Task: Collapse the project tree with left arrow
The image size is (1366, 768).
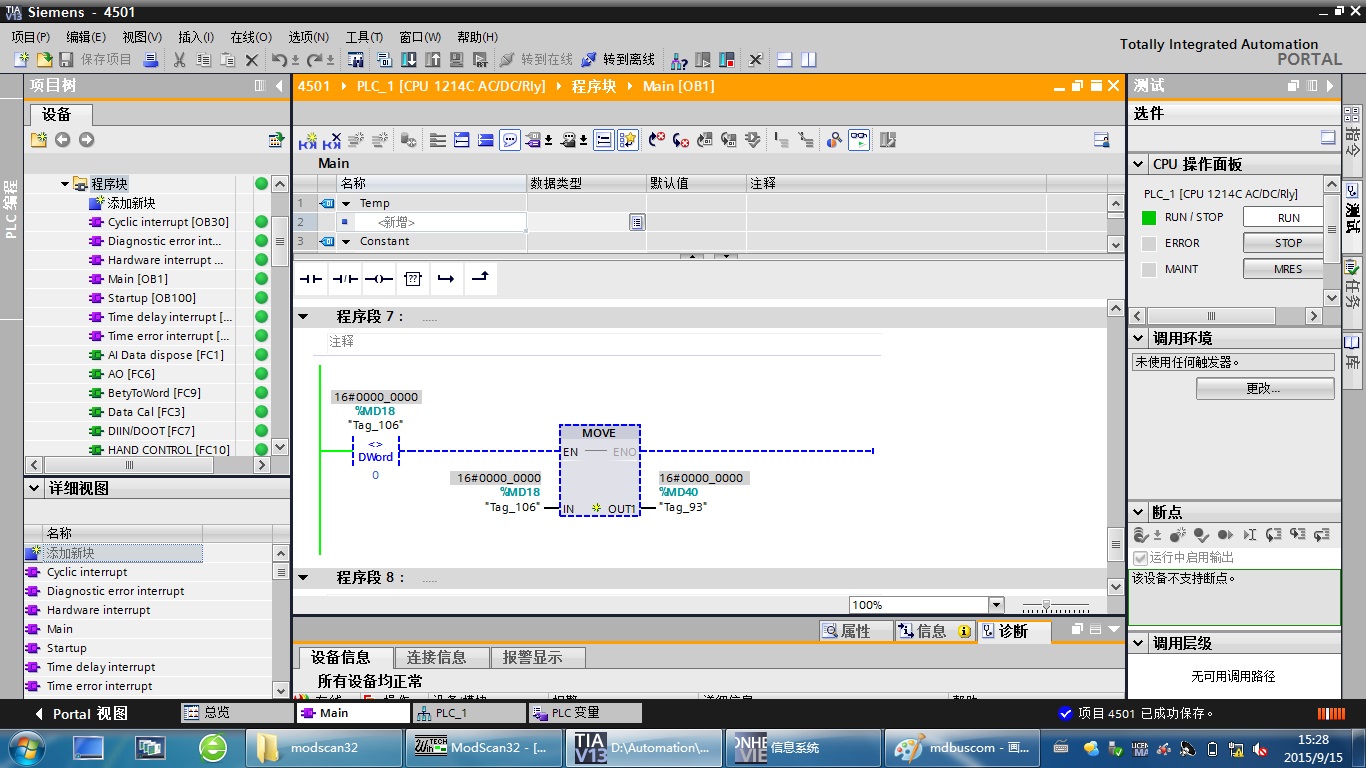Action: pos(279,86)
